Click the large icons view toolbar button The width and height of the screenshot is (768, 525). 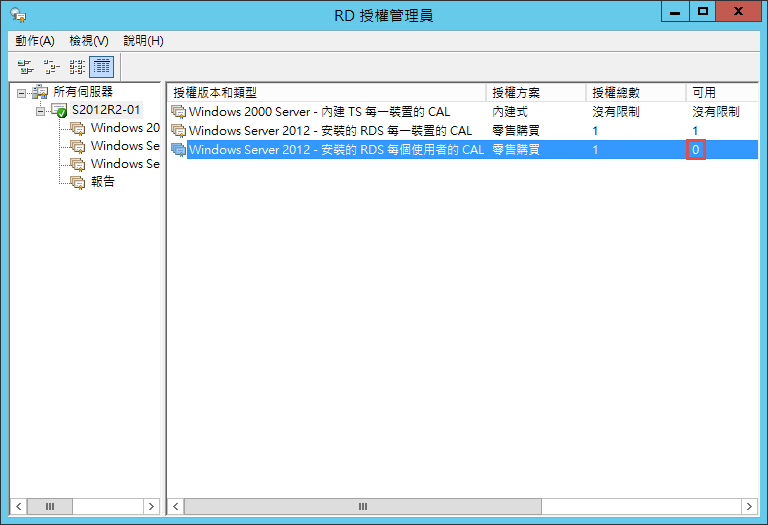[x=25, y=67]
